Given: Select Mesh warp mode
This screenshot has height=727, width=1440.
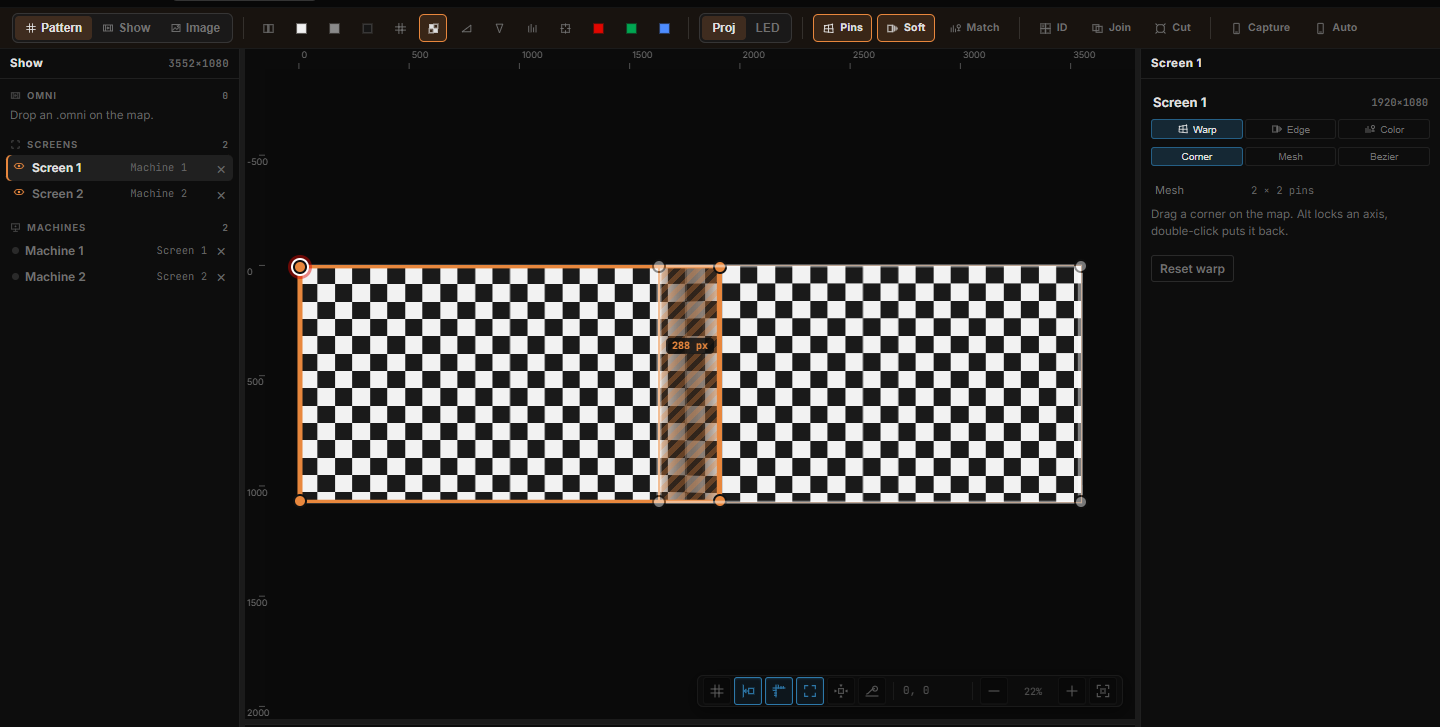Looking at the screenshot, I should (x=1290, y=156).
